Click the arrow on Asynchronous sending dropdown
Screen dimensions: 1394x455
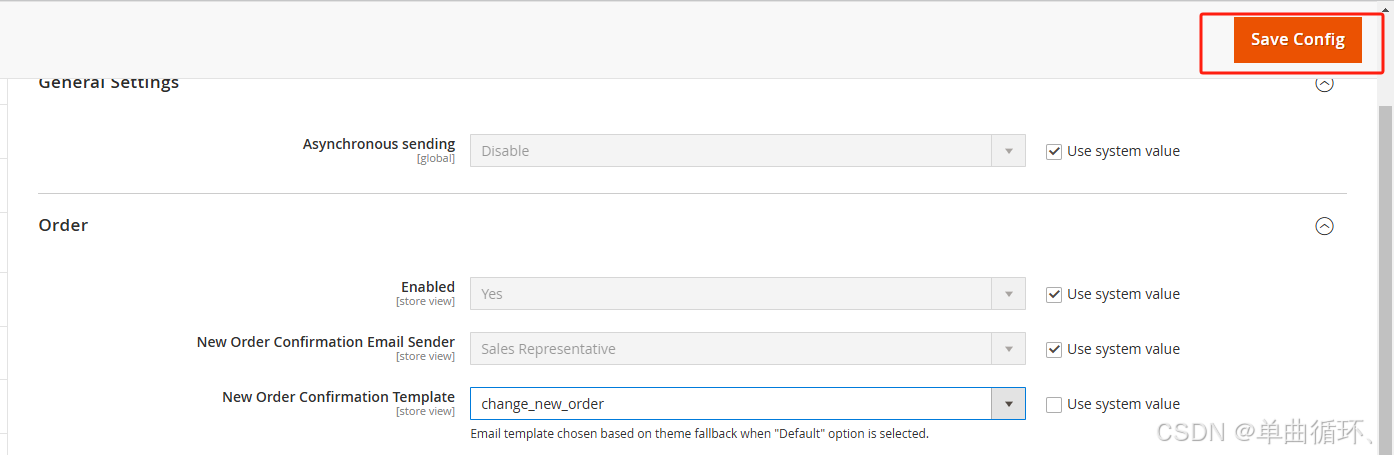(x=1008, y=151)
